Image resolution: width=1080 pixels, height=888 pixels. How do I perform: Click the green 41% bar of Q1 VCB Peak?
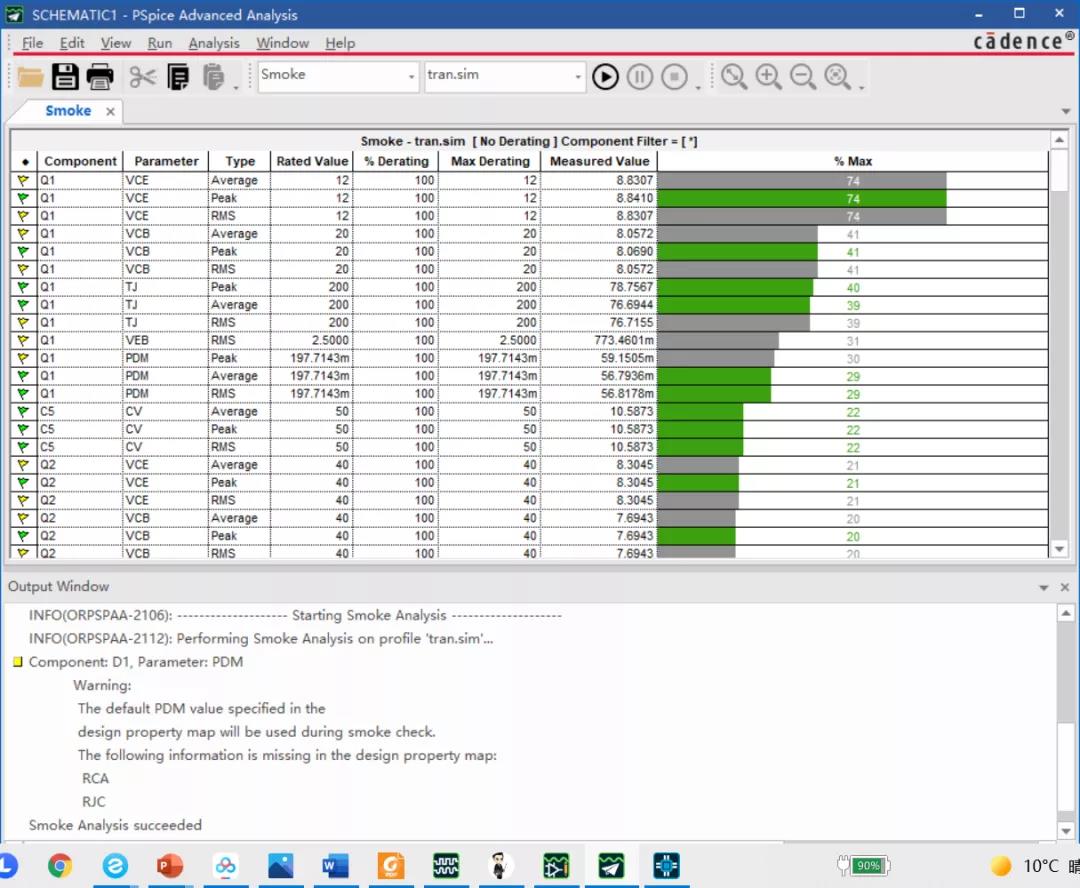pyautogui.click(x=738, y=251)
